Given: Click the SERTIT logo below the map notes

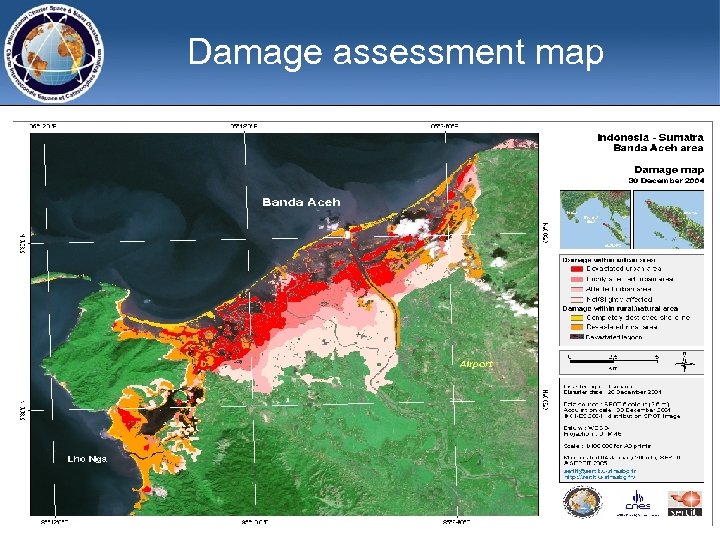Looking at the screenshot, I should point(685,503).
